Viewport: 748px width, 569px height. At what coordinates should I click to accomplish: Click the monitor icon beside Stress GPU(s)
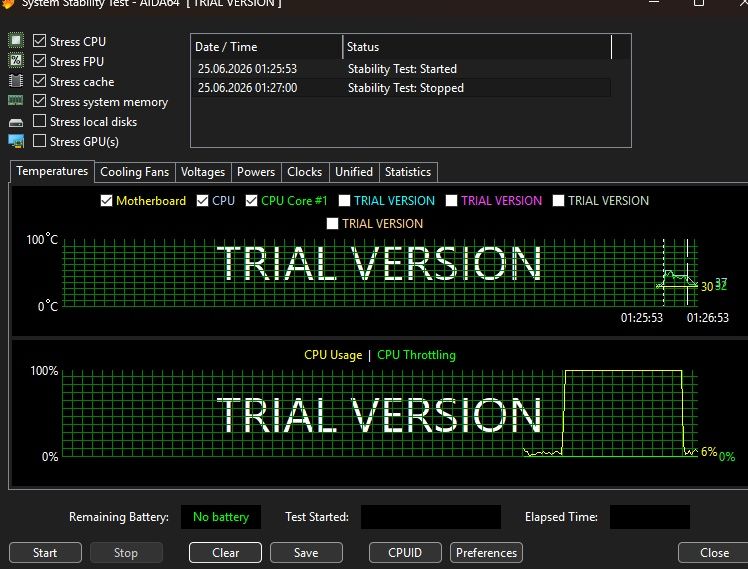(16, 141)
